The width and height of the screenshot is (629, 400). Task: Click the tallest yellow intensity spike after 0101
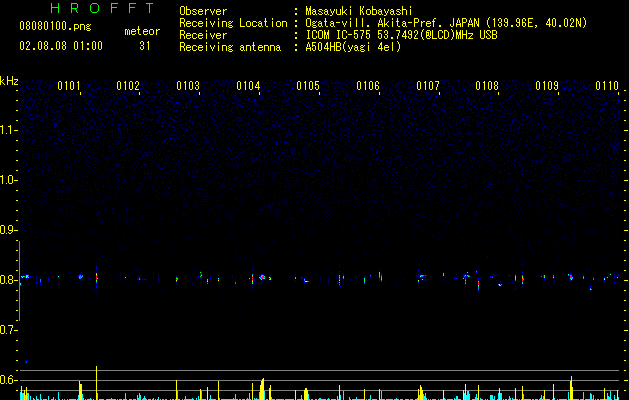tap(96, 383)
